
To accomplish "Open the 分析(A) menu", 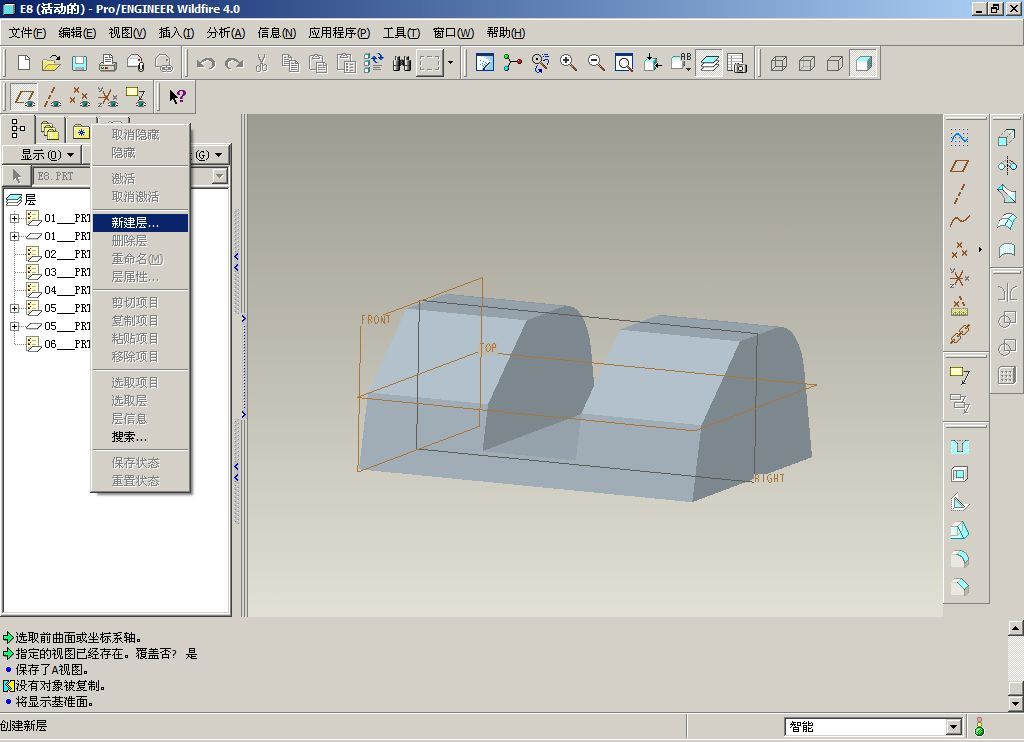I will pyautogui.click(x=225, y=33).
